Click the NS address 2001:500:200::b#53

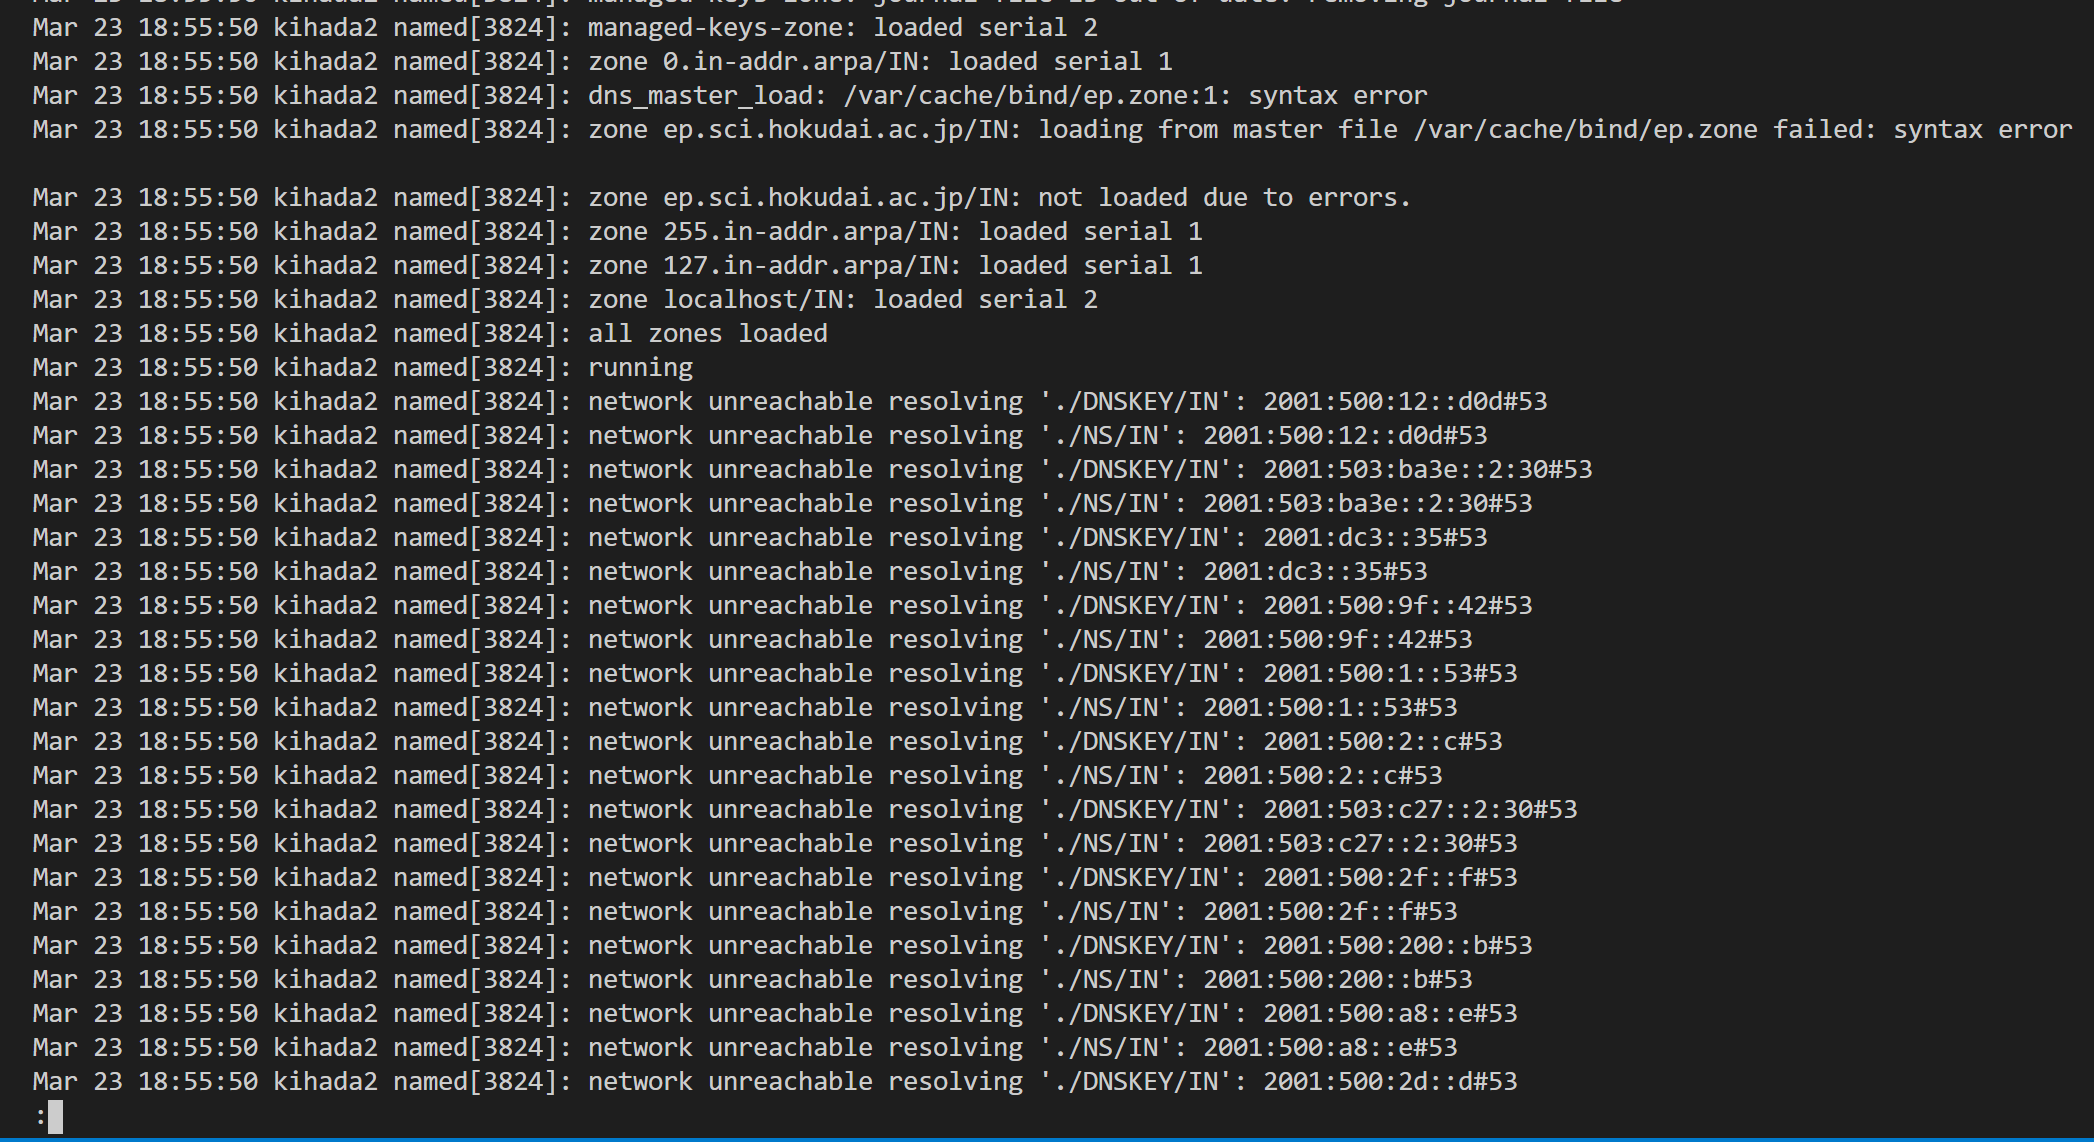click(x=1338, y=979)
